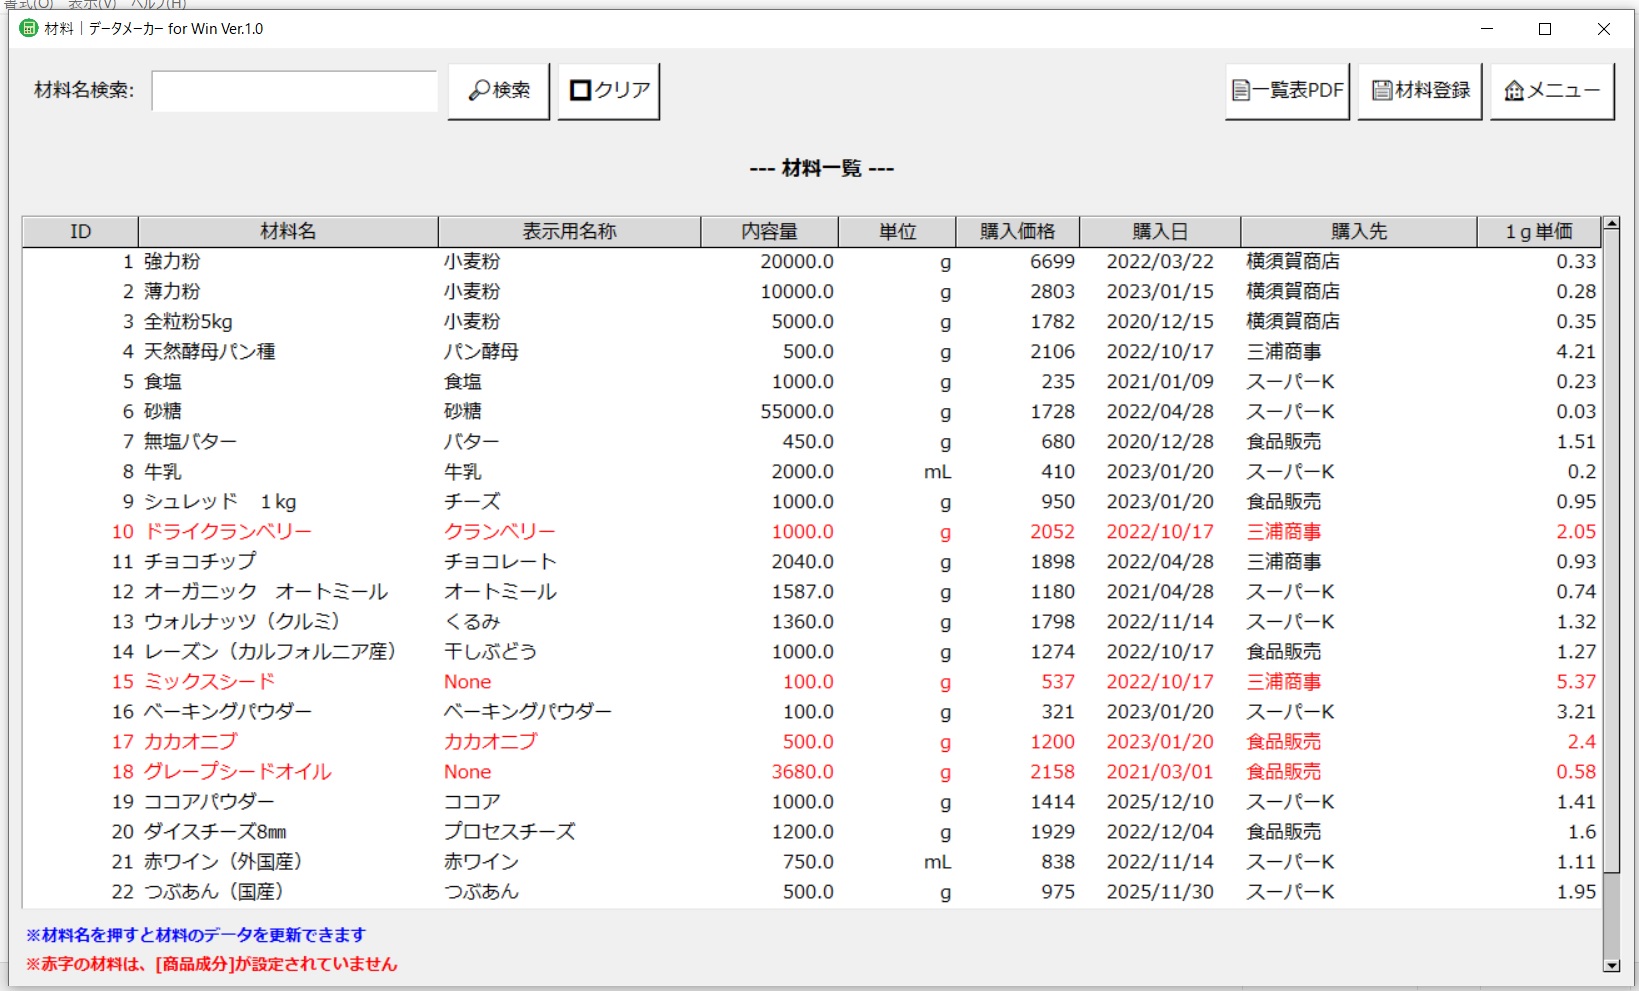The image size is (1639, 991).
Task: Click quantity 1587.0 value
Action: (803, 592)
